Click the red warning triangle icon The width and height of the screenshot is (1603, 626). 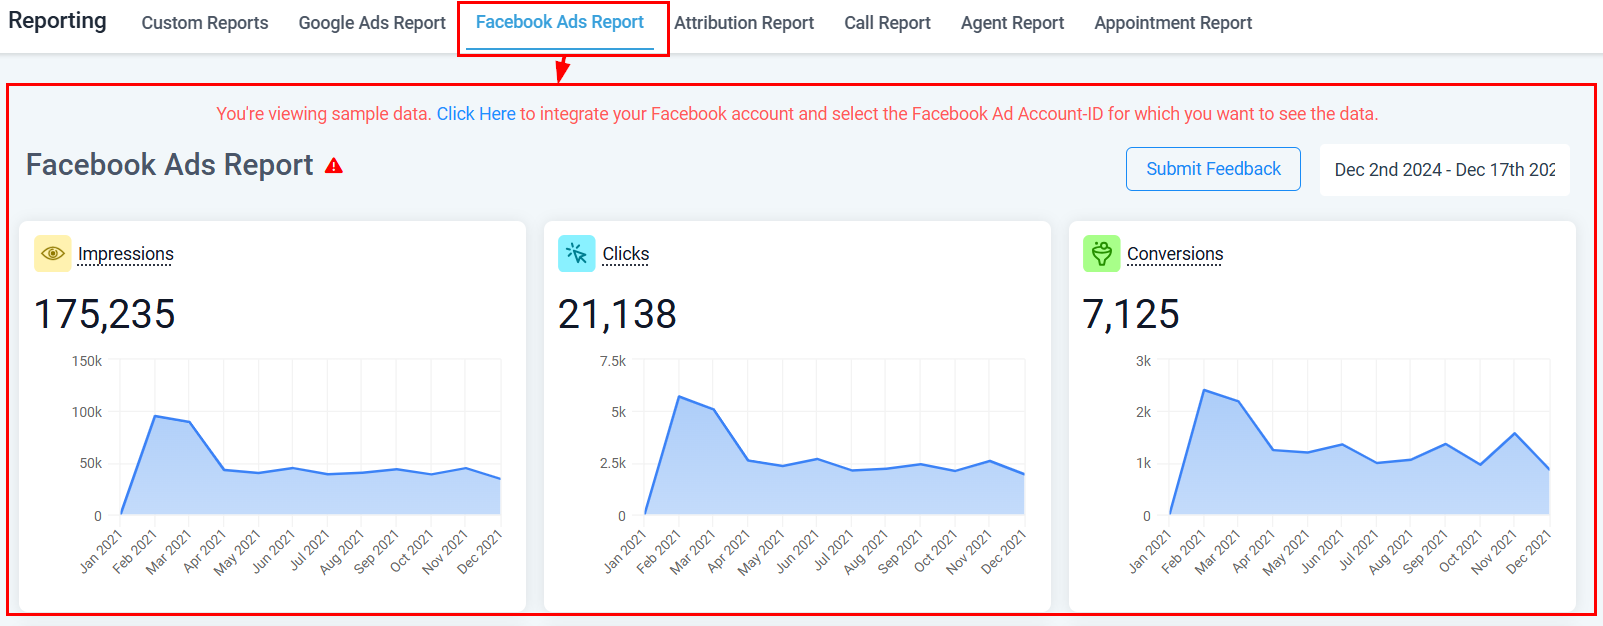[334, 166]
